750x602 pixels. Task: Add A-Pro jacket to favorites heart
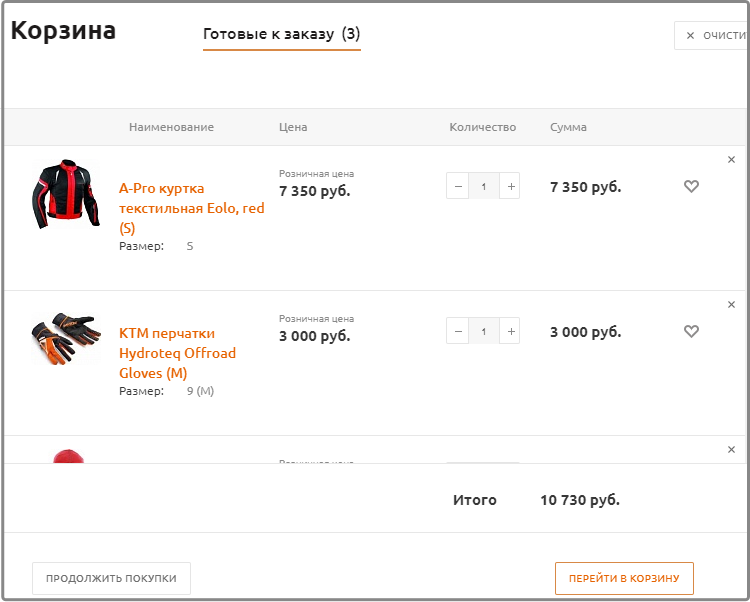coord(691,186)
